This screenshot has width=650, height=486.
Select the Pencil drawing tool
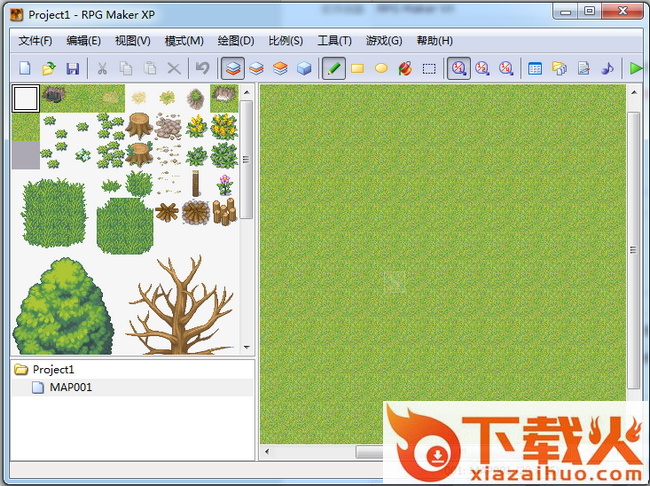334,68
